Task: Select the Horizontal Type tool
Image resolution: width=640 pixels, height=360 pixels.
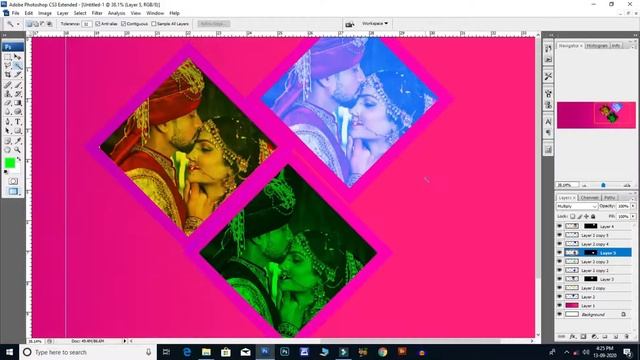Action: 18,122
